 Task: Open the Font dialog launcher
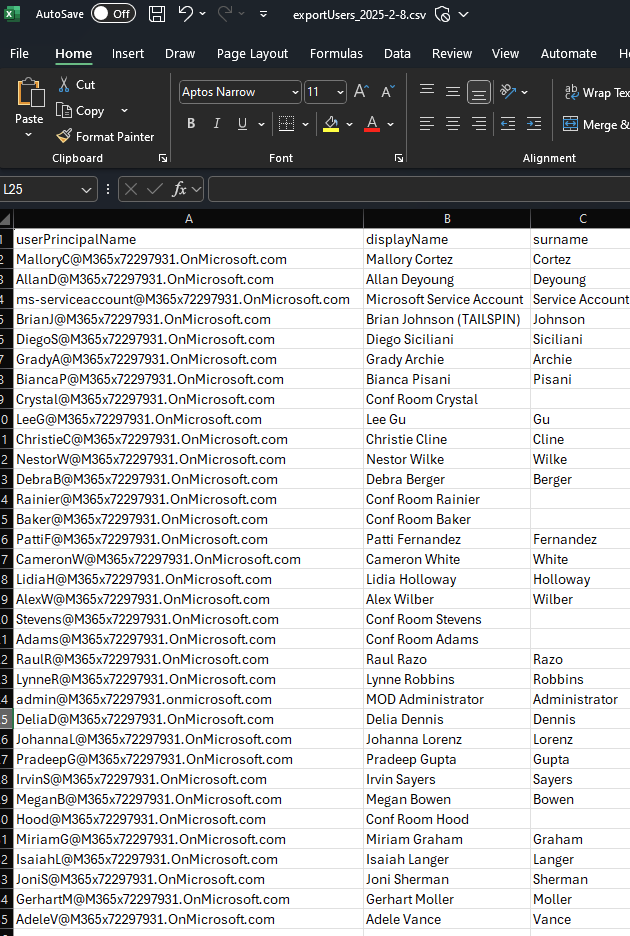tap(399, 158)
